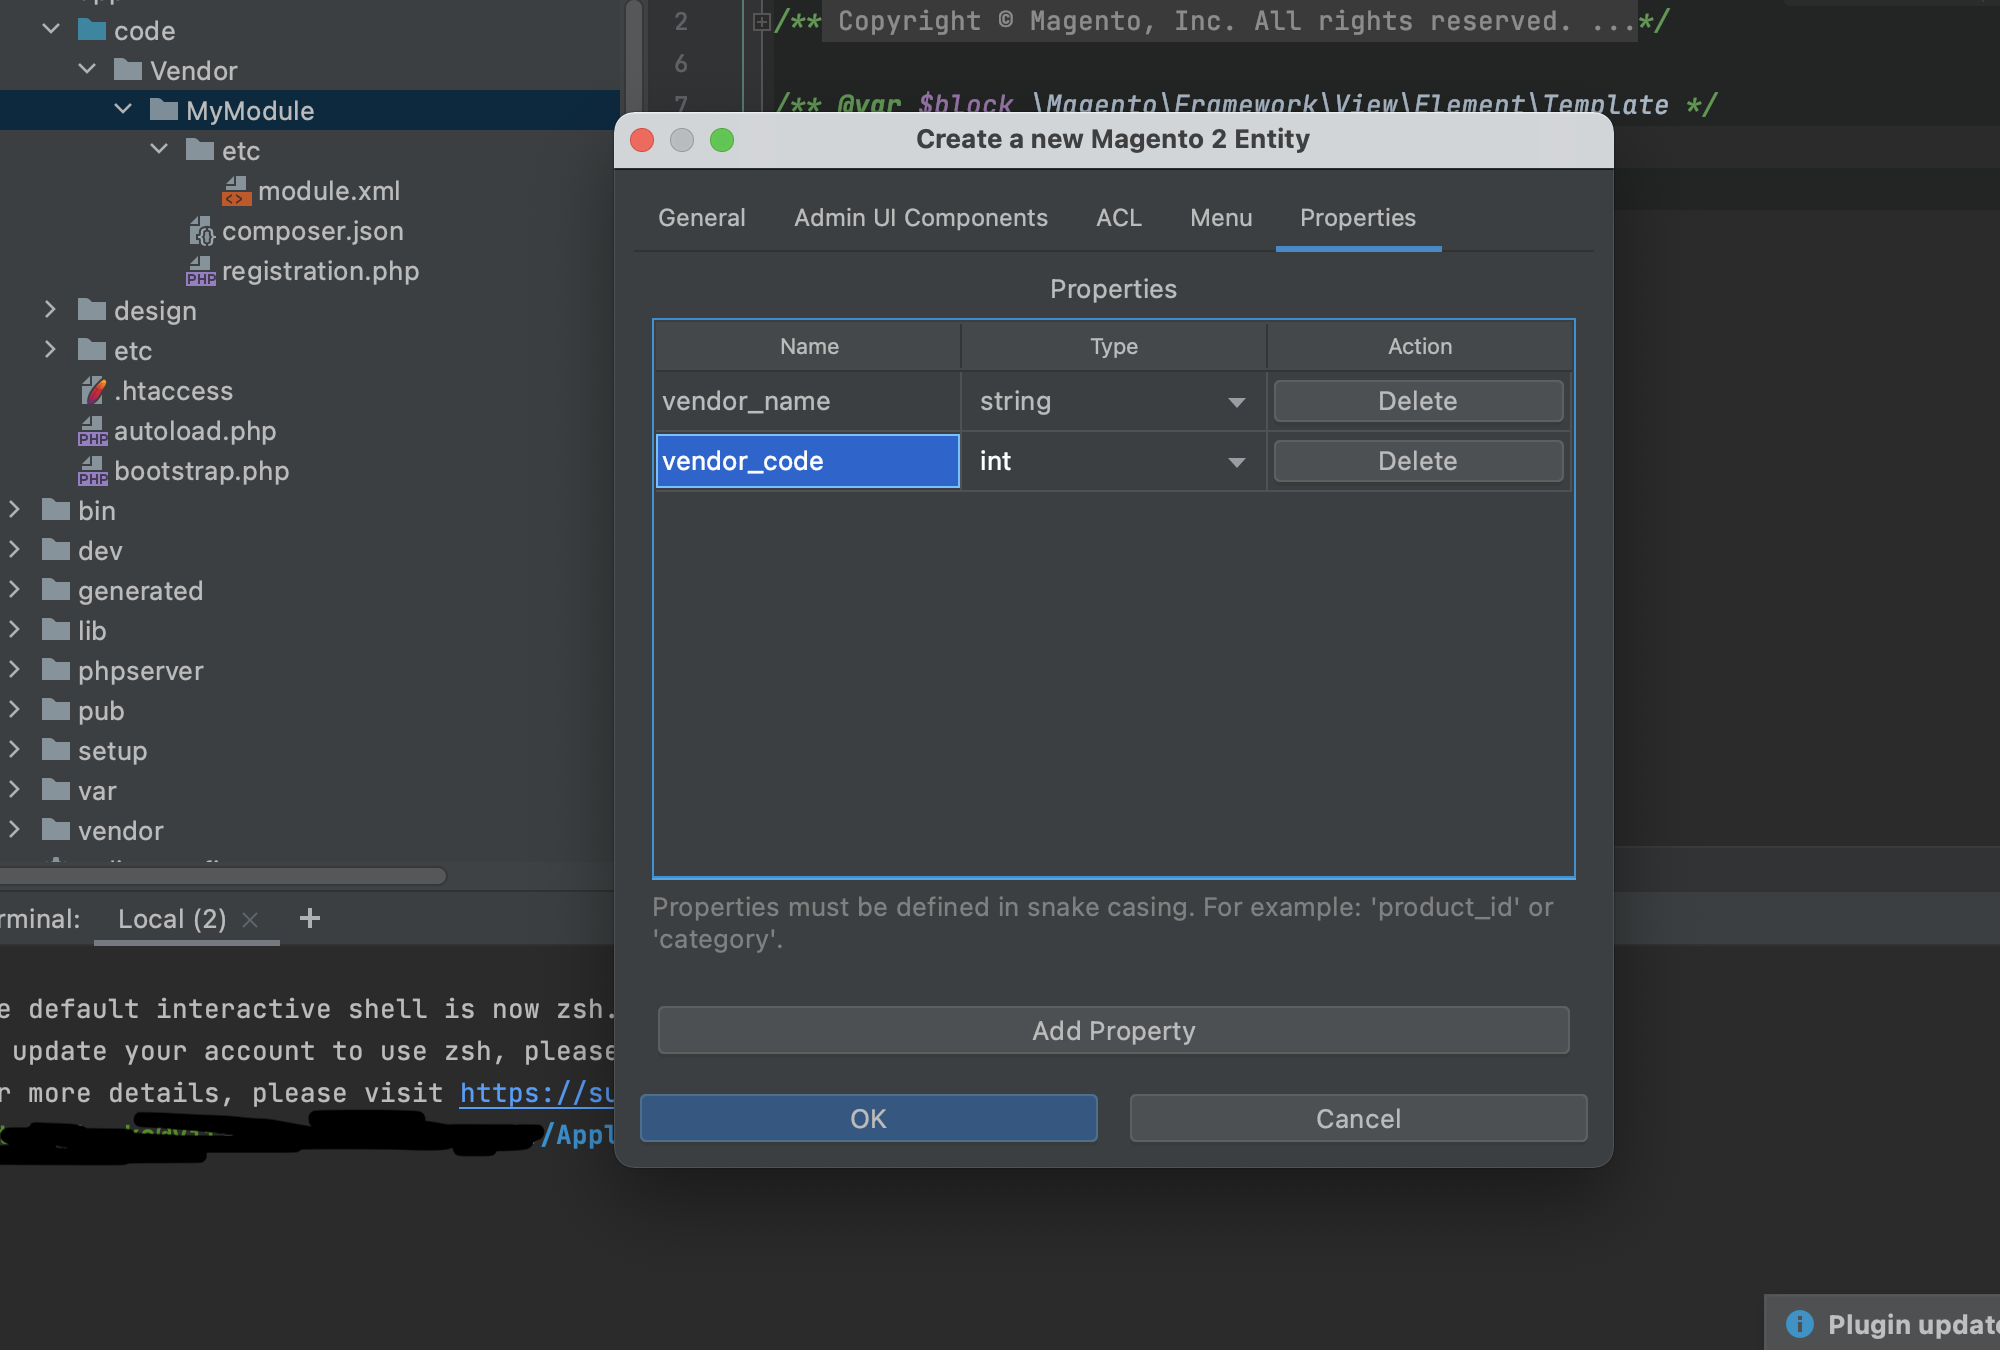The image size is (2000, 1350).
Task: Click the module.xml file icon
Action: [x=236, y=191]
